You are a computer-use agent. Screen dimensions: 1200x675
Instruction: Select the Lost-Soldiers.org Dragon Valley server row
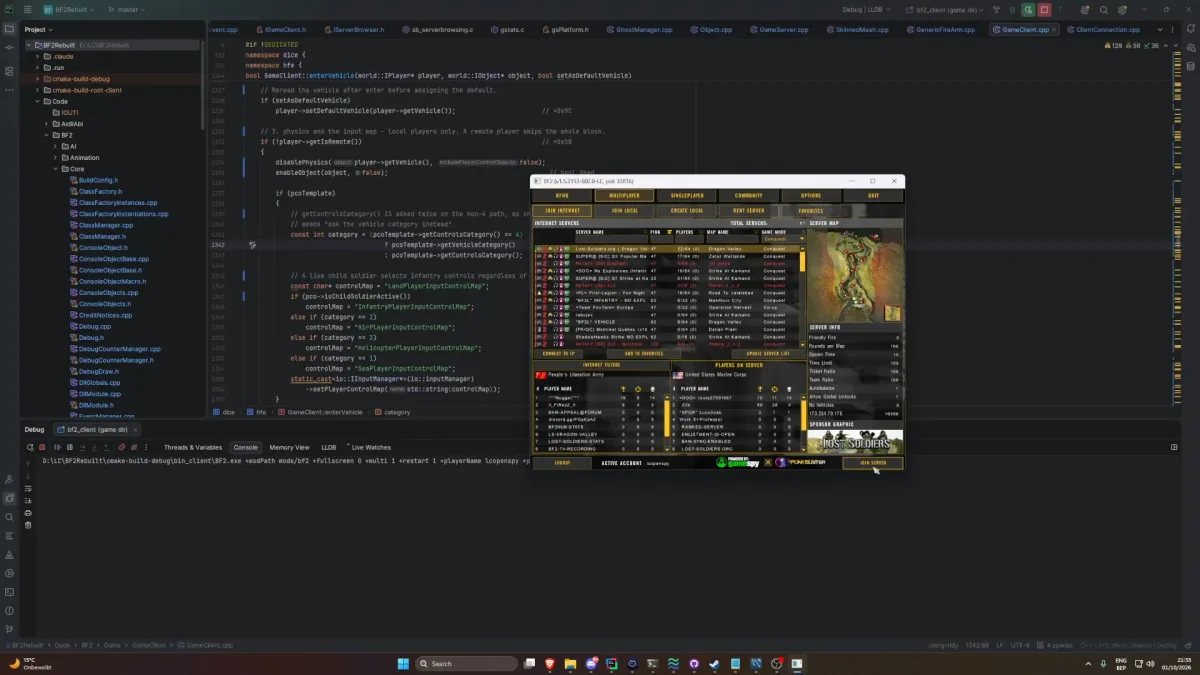667,248
